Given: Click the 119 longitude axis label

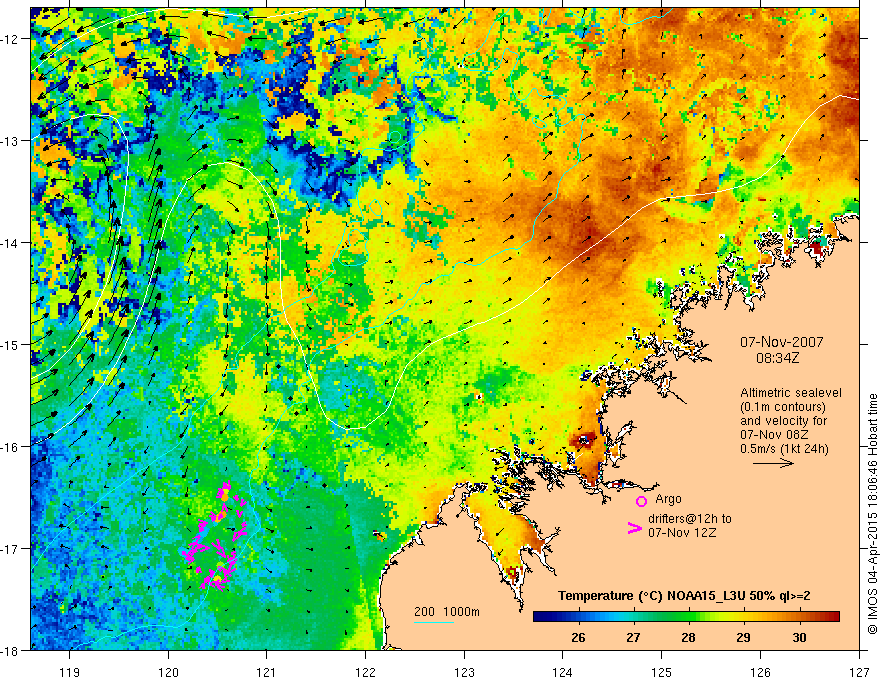Looking at the screenshot, I should (x=70, y=672).
